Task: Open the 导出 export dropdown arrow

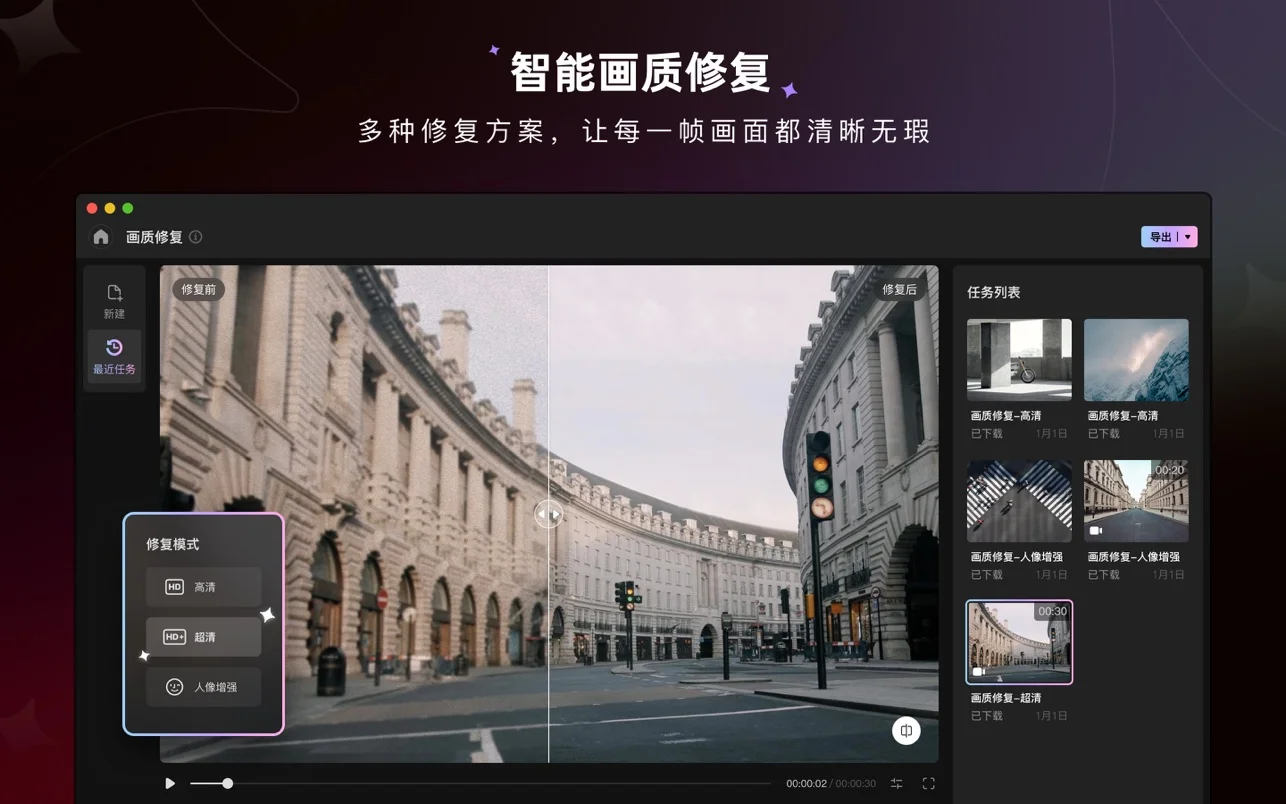Action: (1187, 237)
